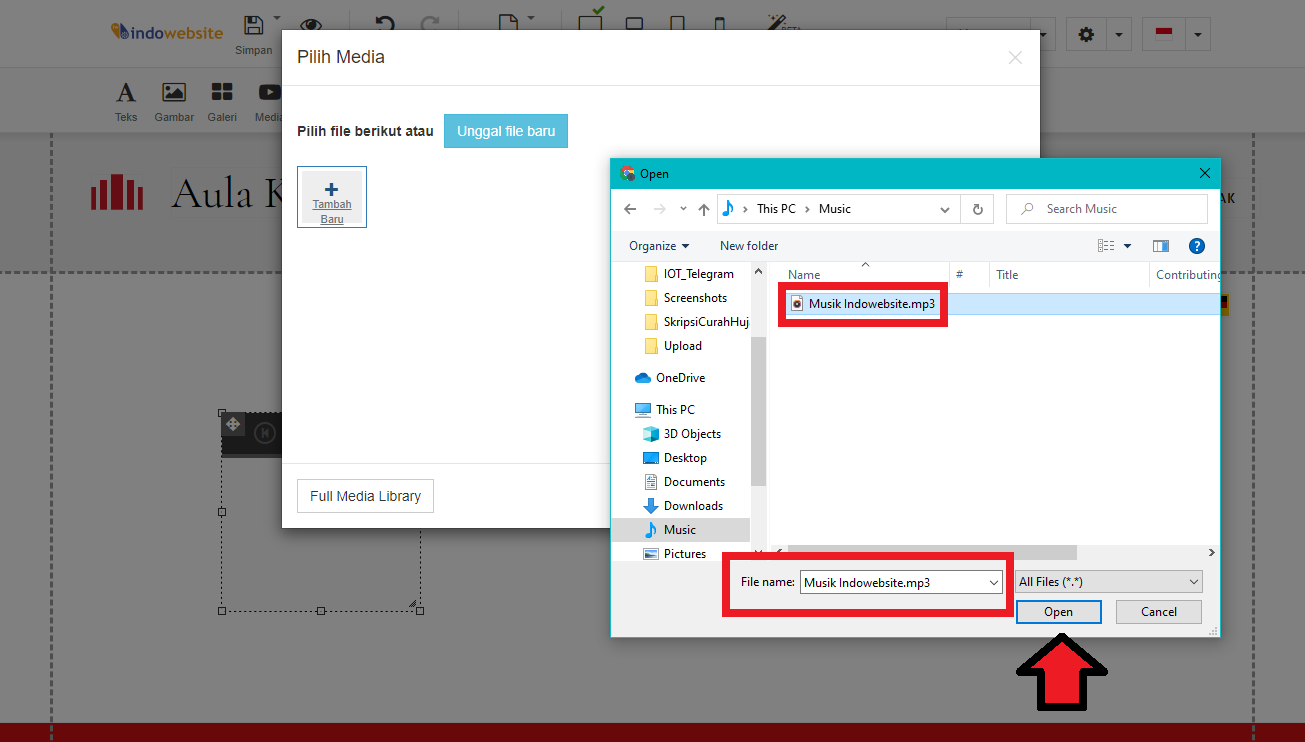This screenshot has height=742, width=1305.
Task: Click the Simpan save icon
Action: [254, 27]
